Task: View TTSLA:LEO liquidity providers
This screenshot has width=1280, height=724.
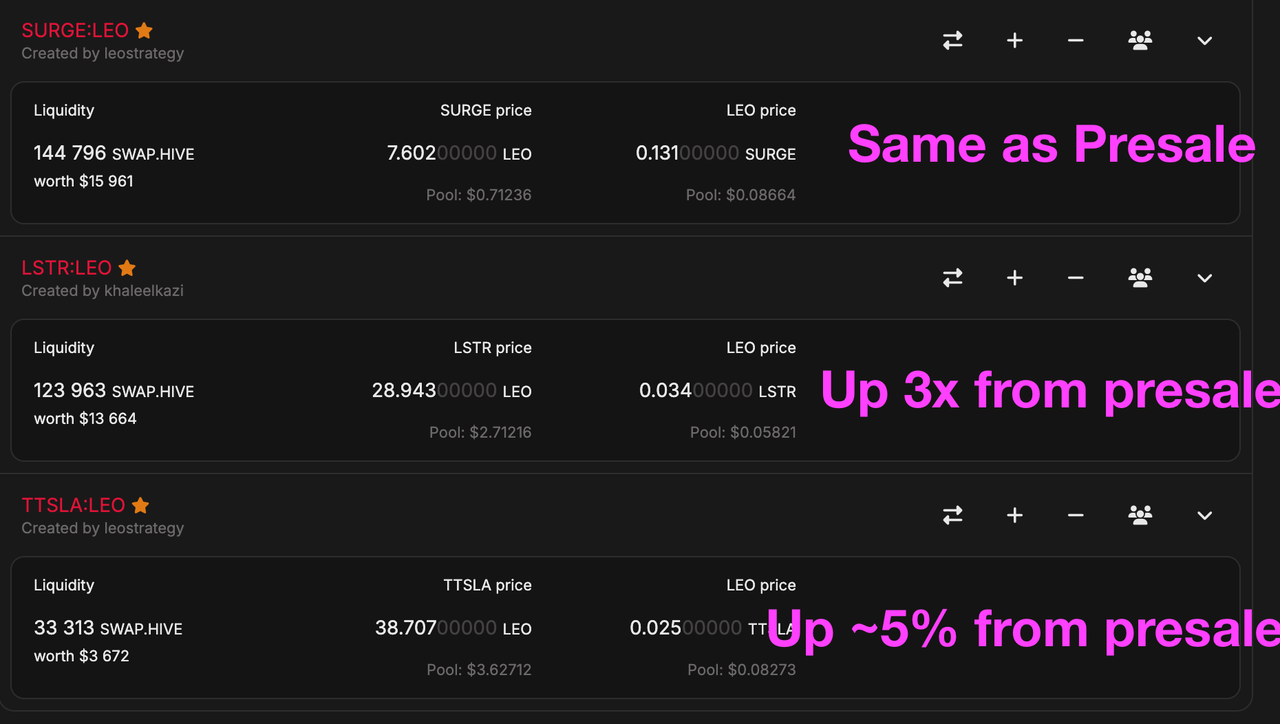Action: point(1140,515)
